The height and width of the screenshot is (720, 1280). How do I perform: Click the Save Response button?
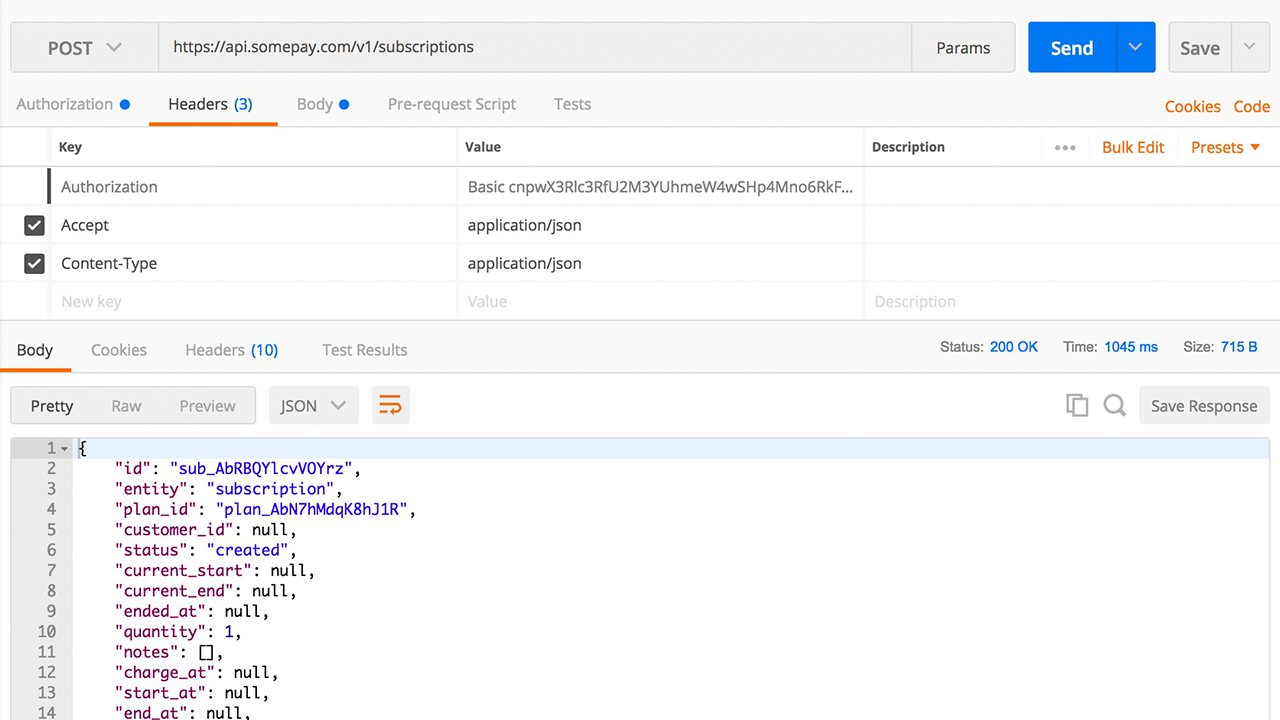(1204, 405)
